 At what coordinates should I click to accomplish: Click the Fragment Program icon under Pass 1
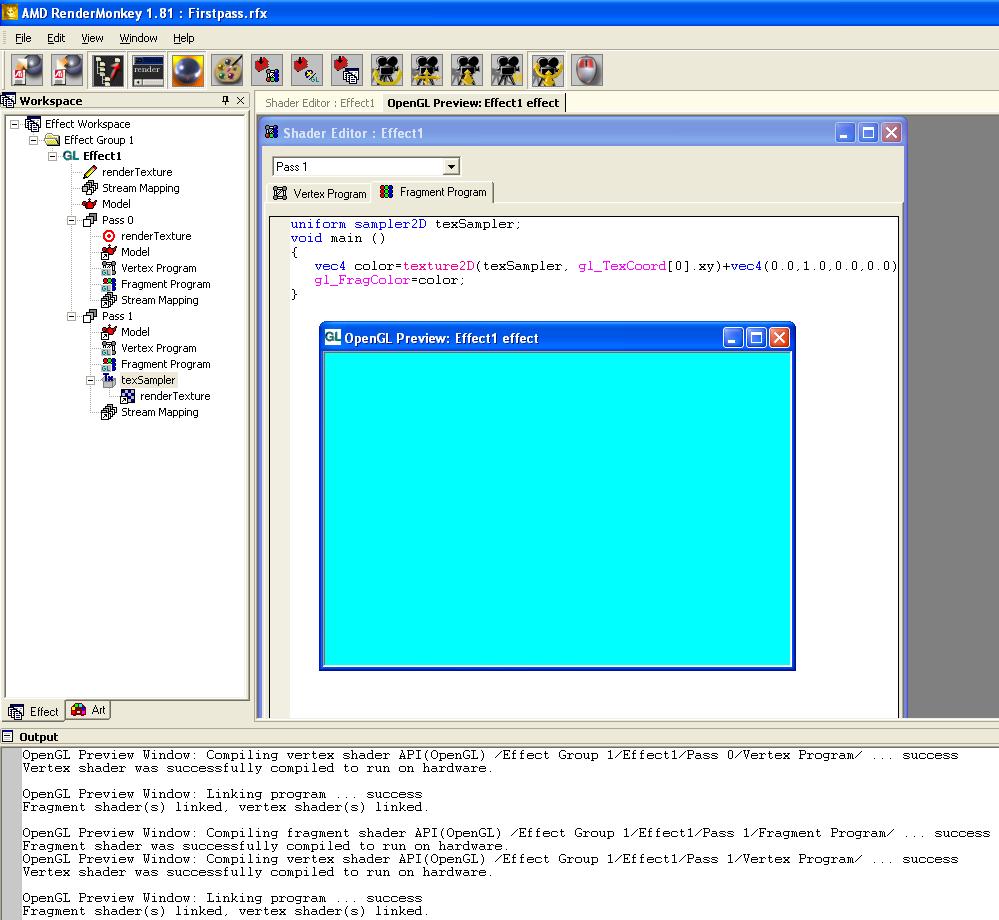(109, 364)
